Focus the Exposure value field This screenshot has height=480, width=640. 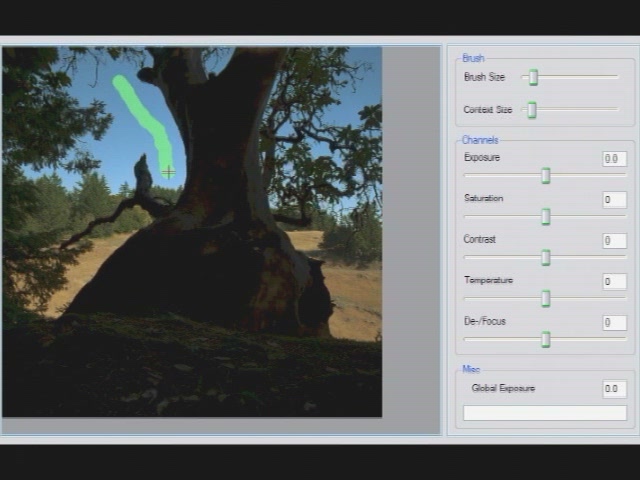[x=614, y=159]
